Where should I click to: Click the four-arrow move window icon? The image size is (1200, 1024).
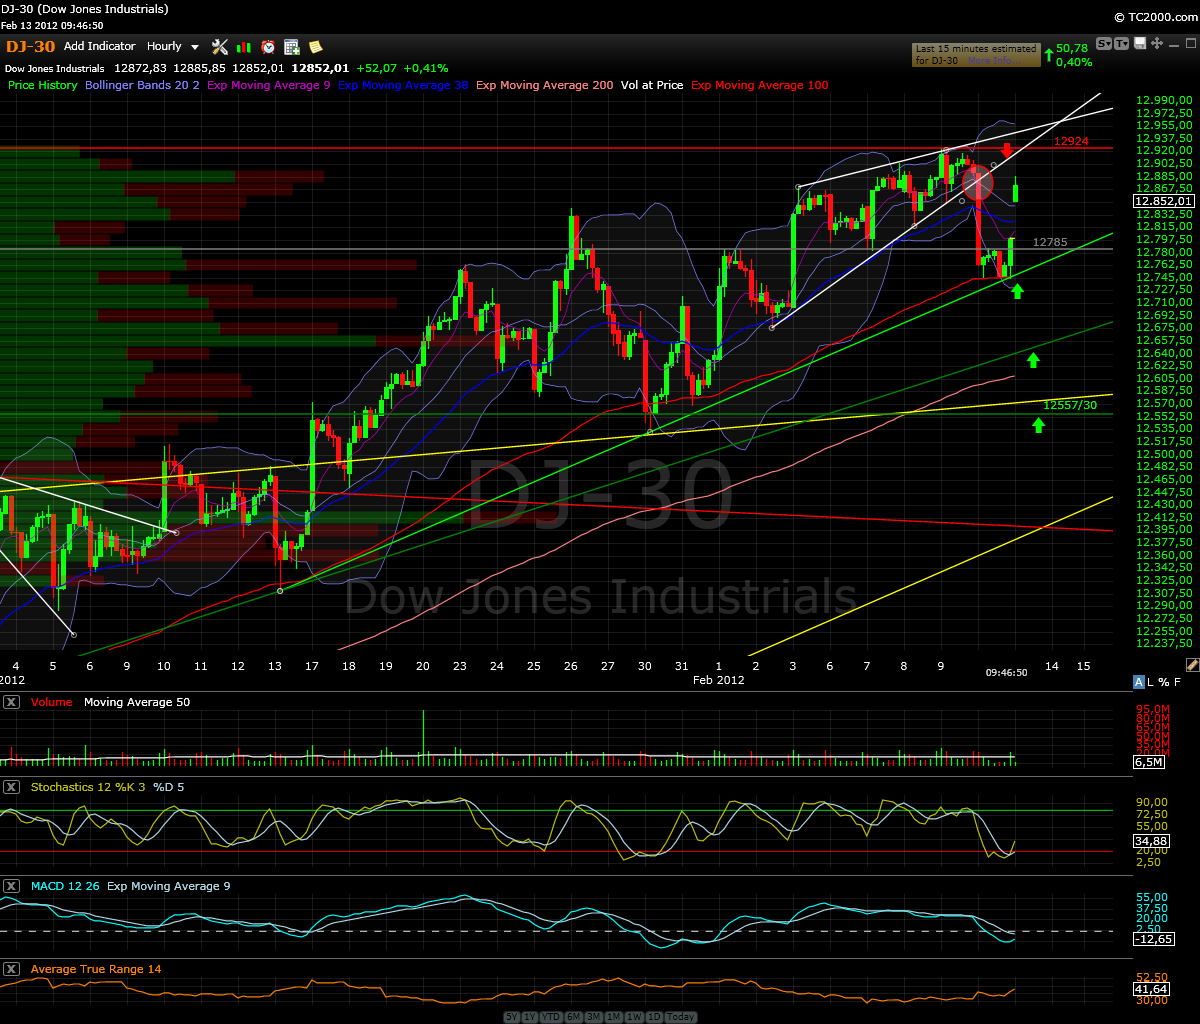[x=1156, y=44]
